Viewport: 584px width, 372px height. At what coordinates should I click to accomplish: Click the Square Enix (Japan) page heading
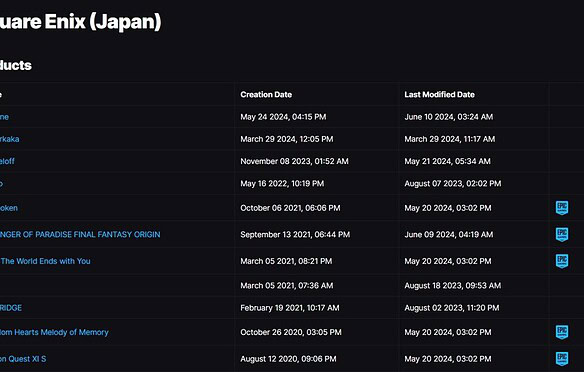[x=80, y=22]
